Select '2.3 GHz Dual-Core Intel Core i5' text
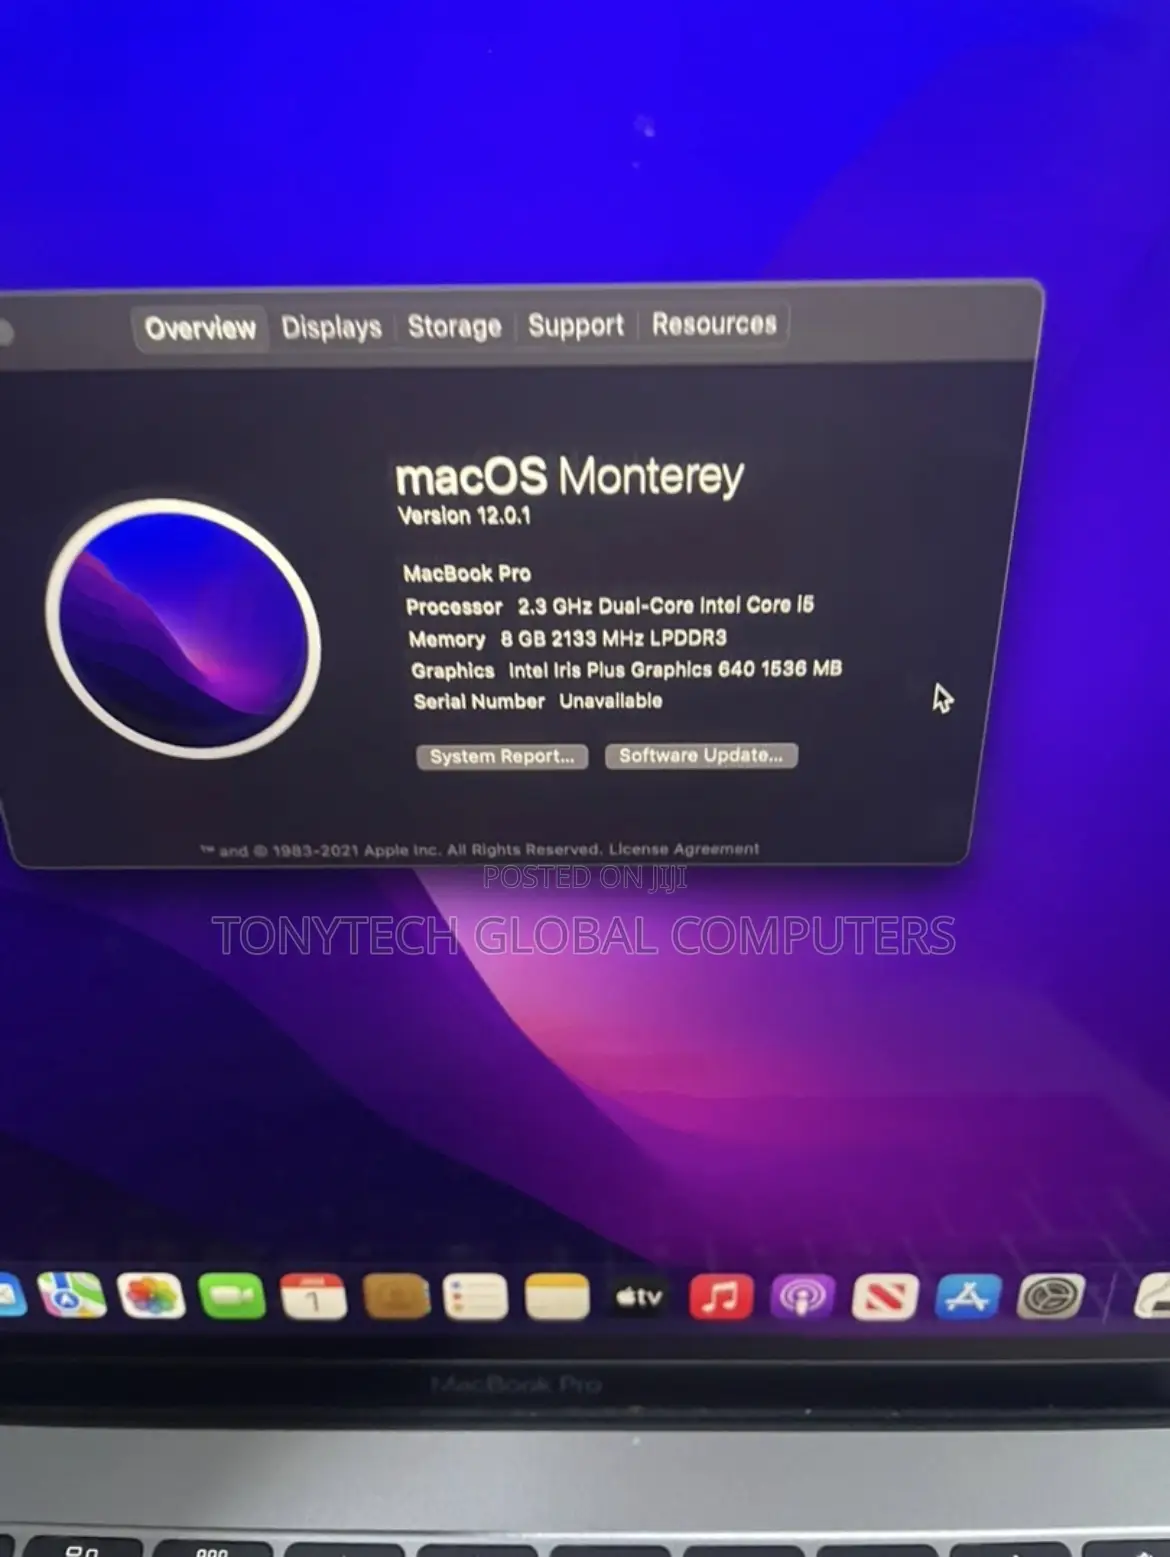The image size is (1170, 1557). (666, 605)
